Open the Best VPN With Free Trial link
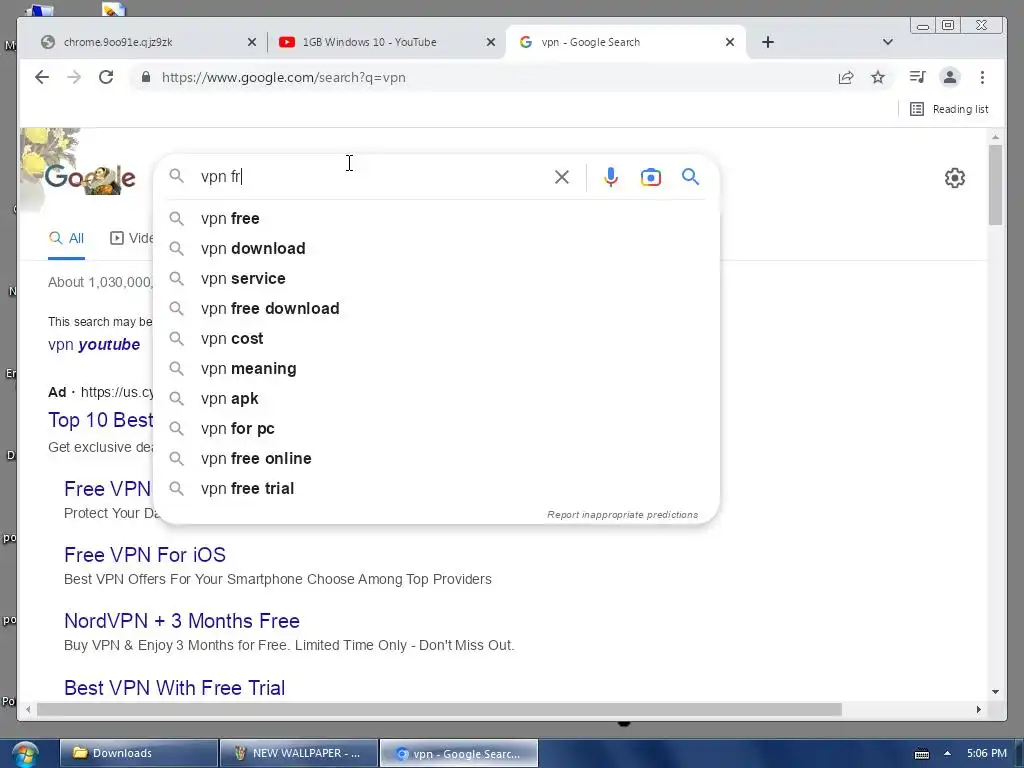The height and width of the screenshot is (768, 1024). click(174, 688)
